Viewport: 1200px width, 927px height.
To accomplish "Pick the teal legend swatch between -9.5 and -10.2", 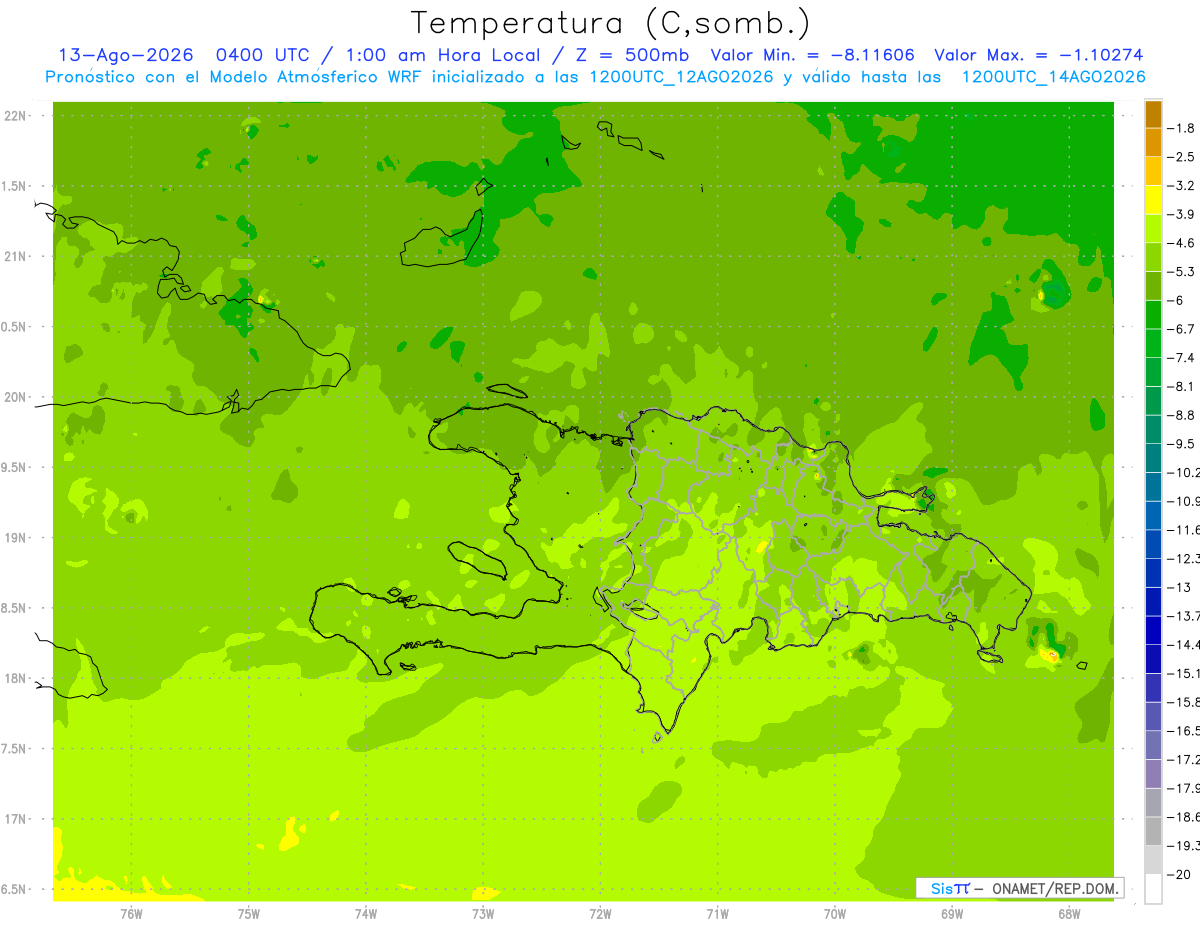I will point(1153,458).
